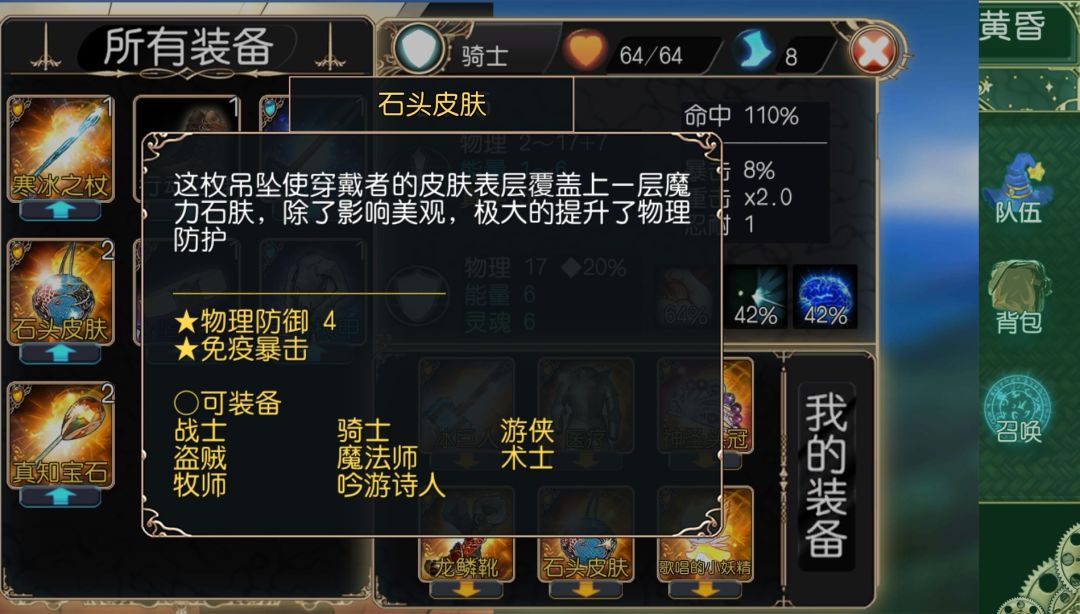
Task: Click the 石头皮肤 tooltip title
Action: pyautogui.click(x=432, y=105)
